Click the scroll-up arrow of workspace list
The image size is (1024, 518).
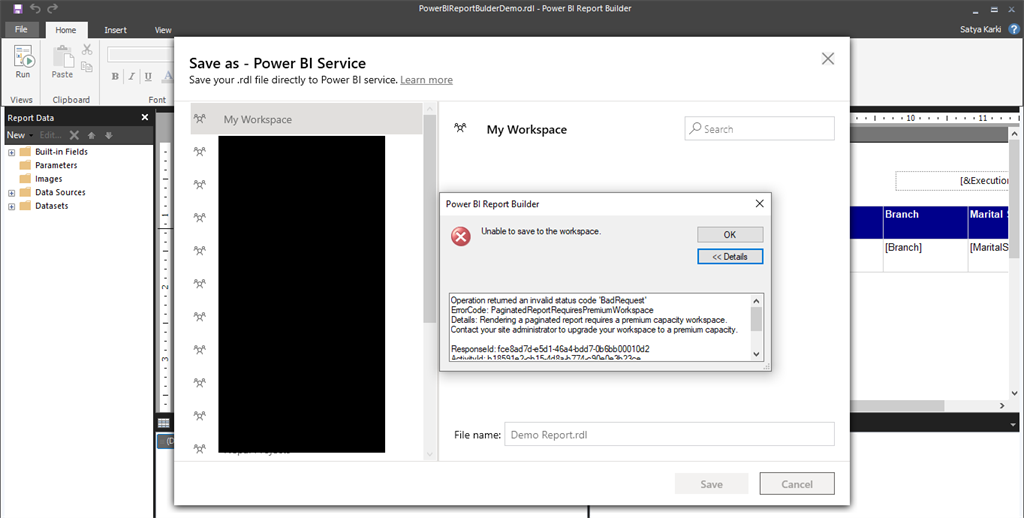tap(429, 108)
